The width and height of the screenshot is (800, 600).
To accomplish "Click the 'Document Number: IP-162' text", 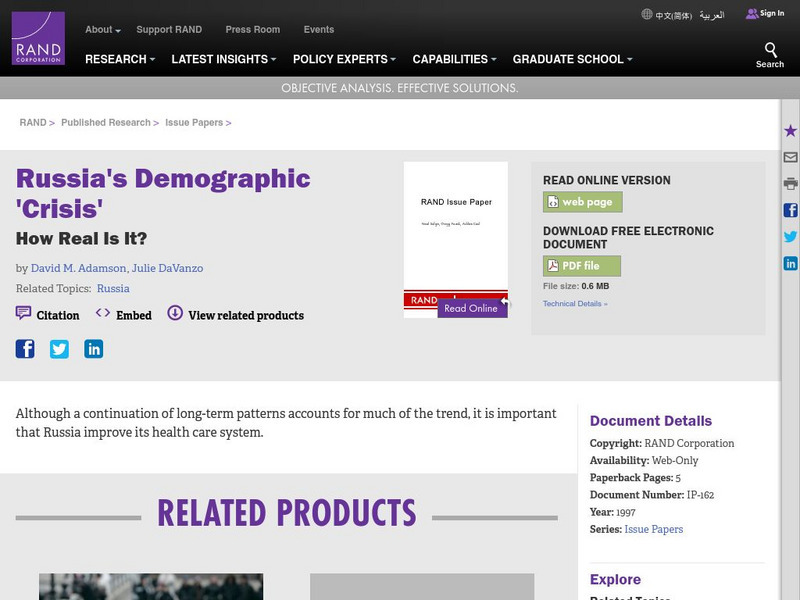I will (x=652, y=495).
